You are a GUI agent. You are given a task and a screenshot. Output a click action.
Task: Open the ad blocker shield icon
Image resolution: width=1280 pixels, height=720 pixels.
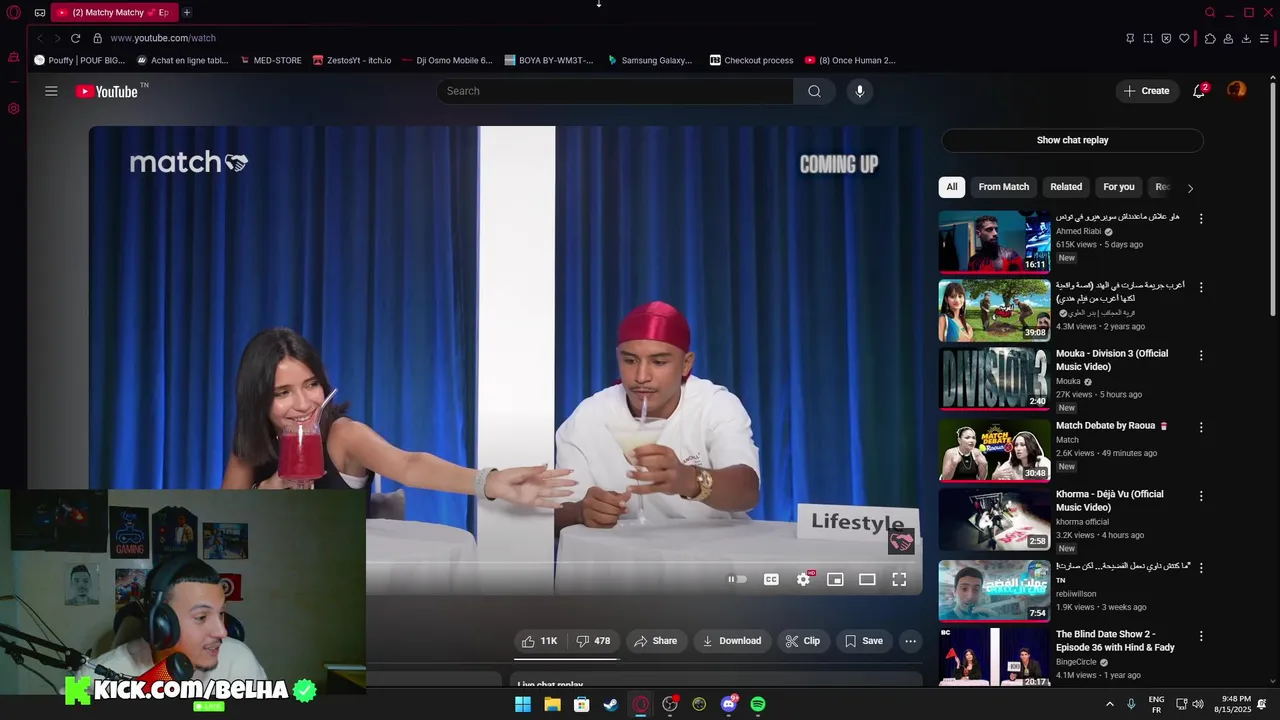coord(1166,38)
